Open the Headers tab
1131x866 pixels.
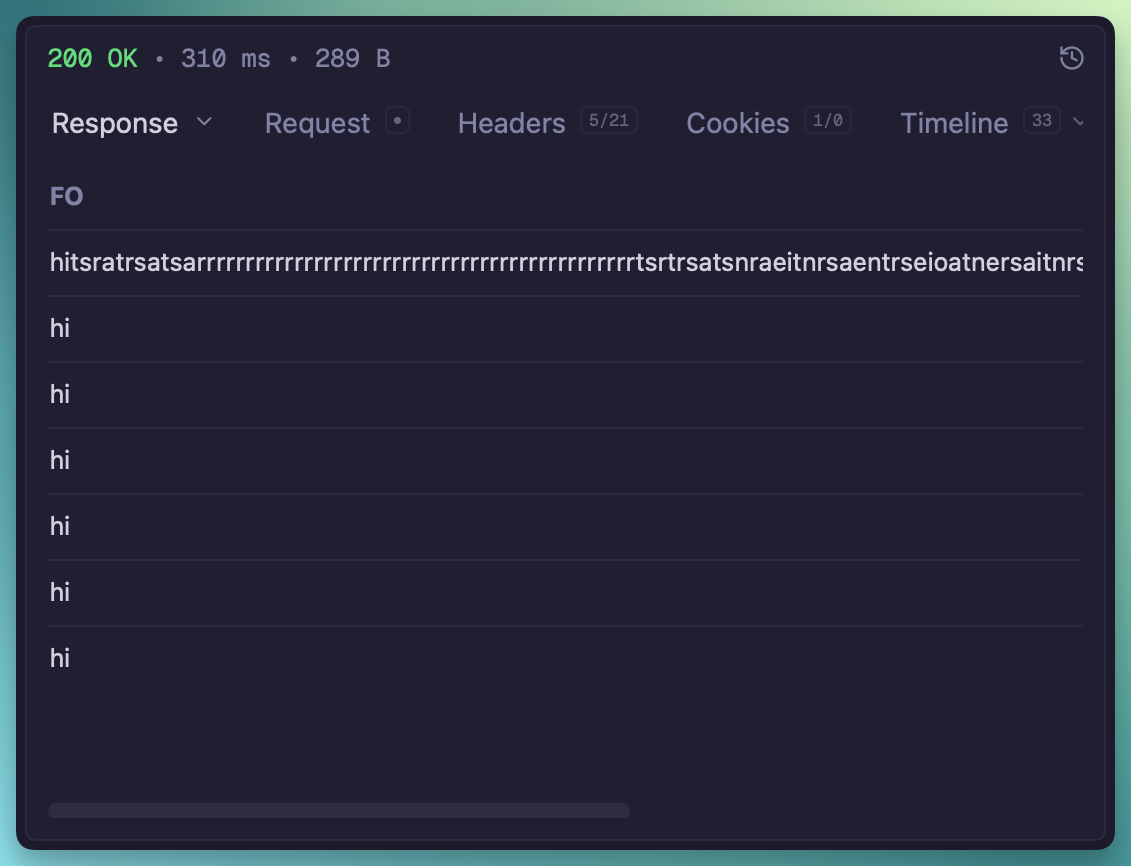coord(511,123)
